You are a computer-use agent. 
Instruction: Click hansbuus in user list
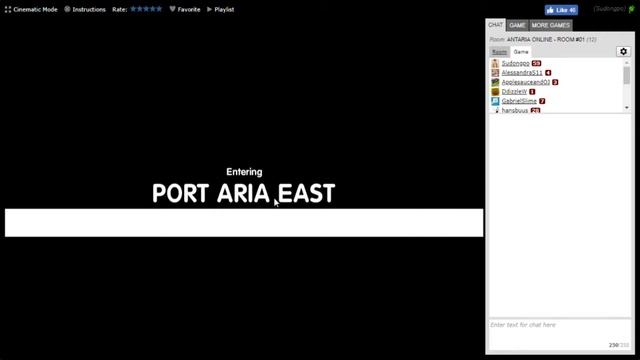pyautogui.click(x=515, y=110)
